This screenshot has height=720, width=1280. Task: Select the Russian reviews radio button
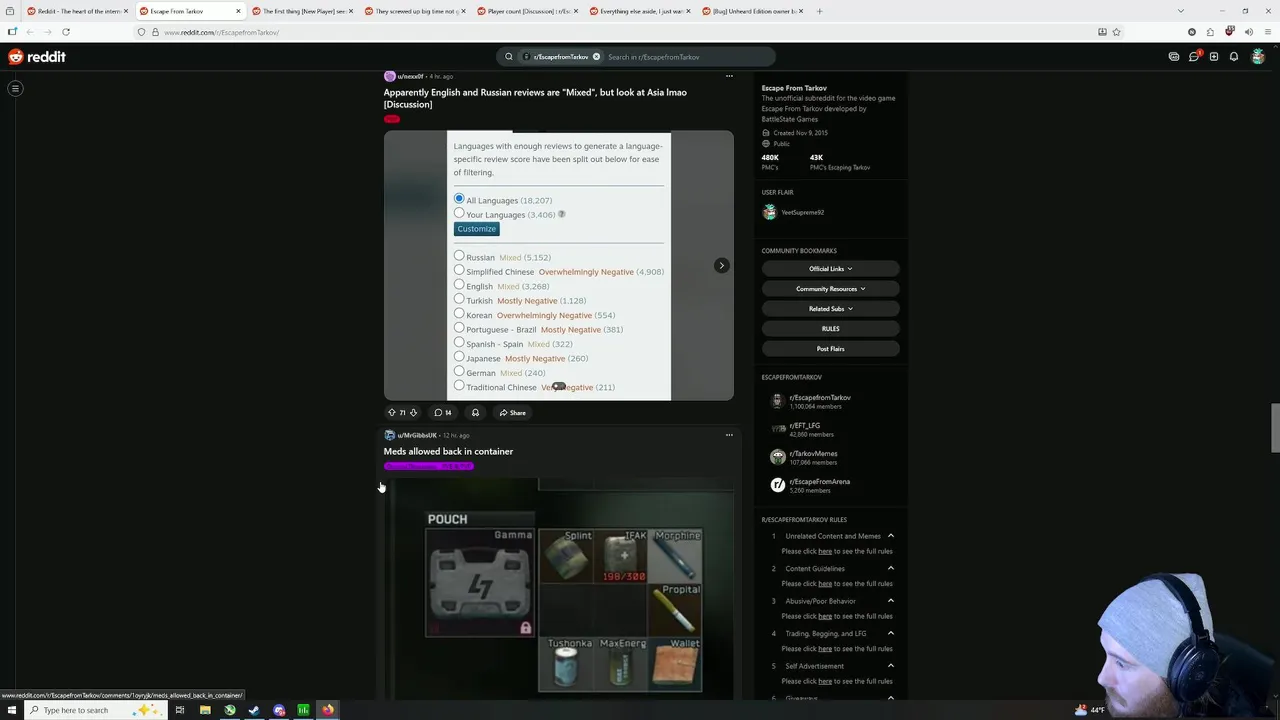tap(459, 256)
